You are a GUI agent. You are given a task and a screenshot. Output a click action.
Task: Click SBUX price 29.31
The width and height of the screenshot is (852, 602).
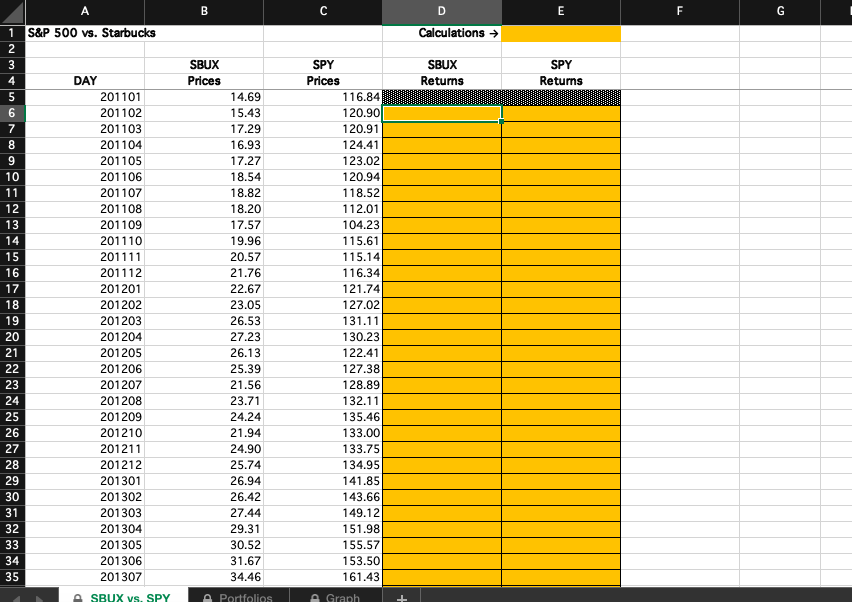204,529
